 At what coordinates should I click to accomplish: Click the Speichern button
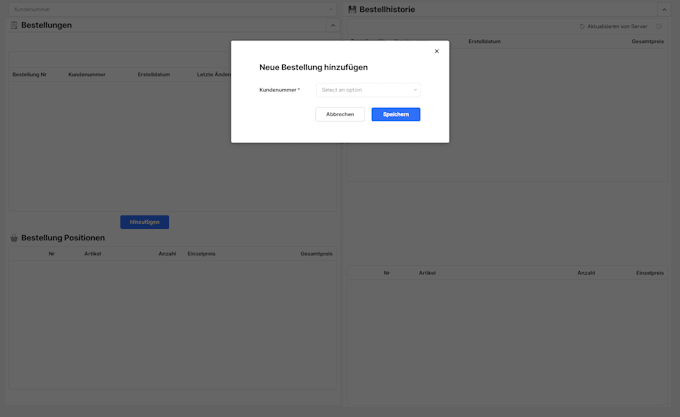click(396, 114)
